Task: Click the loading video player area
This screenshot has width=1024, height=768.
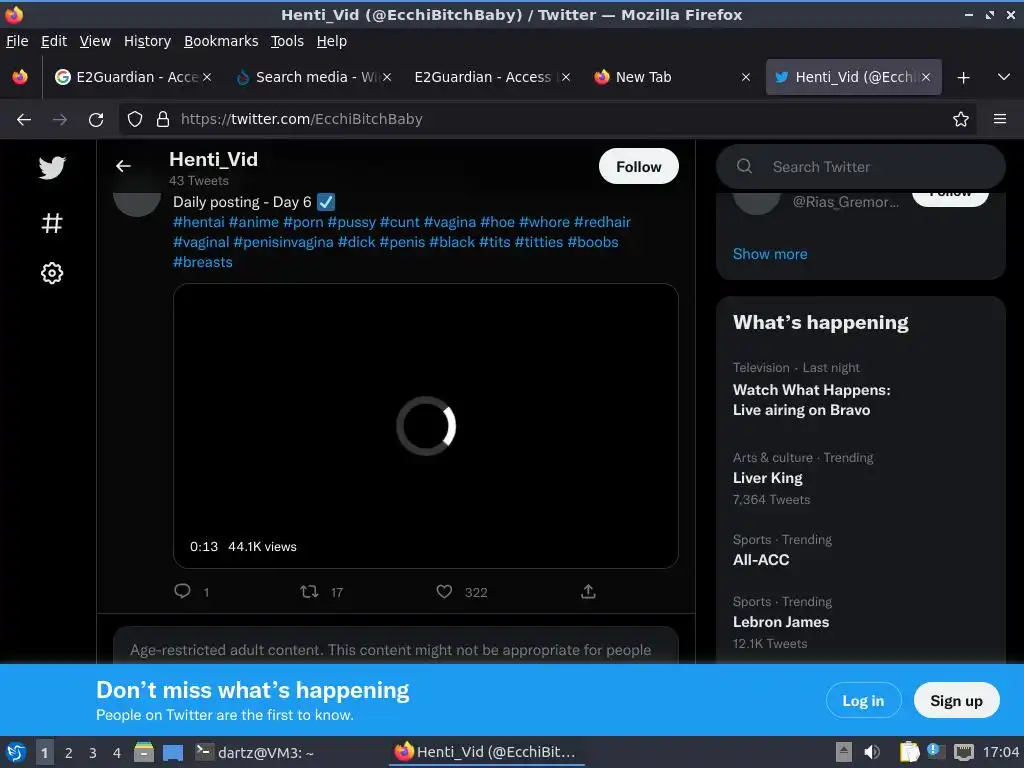Action: pyautogui.click(x=426, y=426)
